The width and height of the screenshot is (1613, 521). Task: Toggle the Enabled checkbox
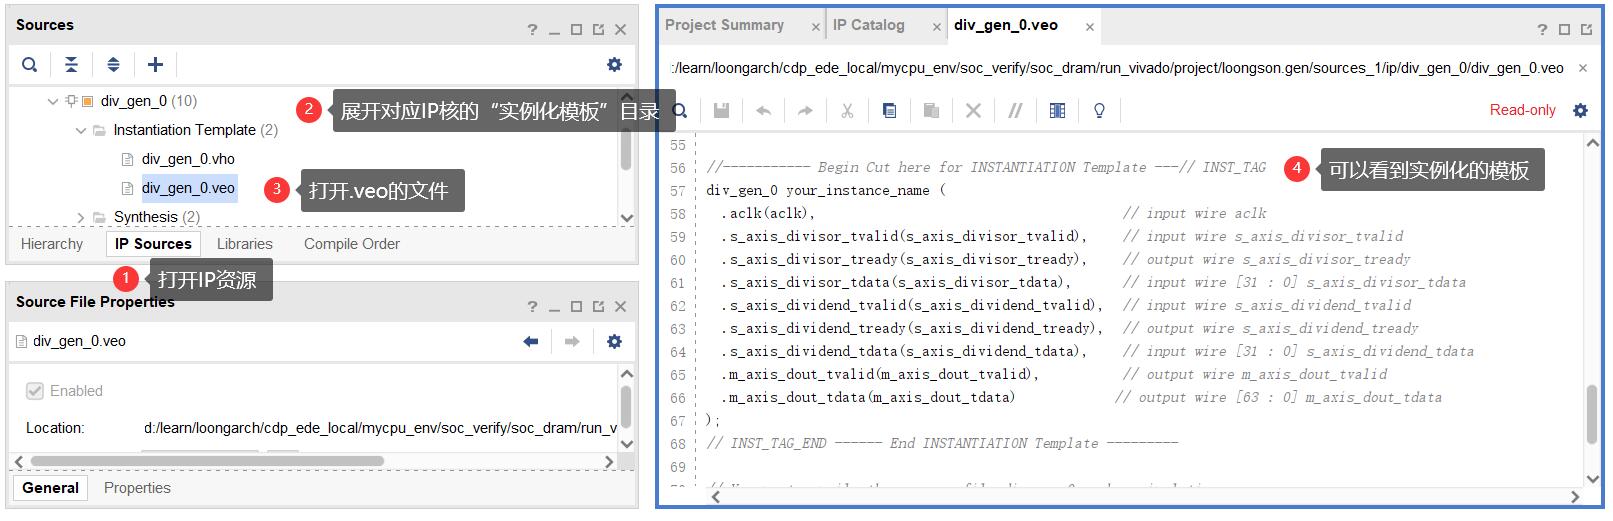click(x=35, y=391)
